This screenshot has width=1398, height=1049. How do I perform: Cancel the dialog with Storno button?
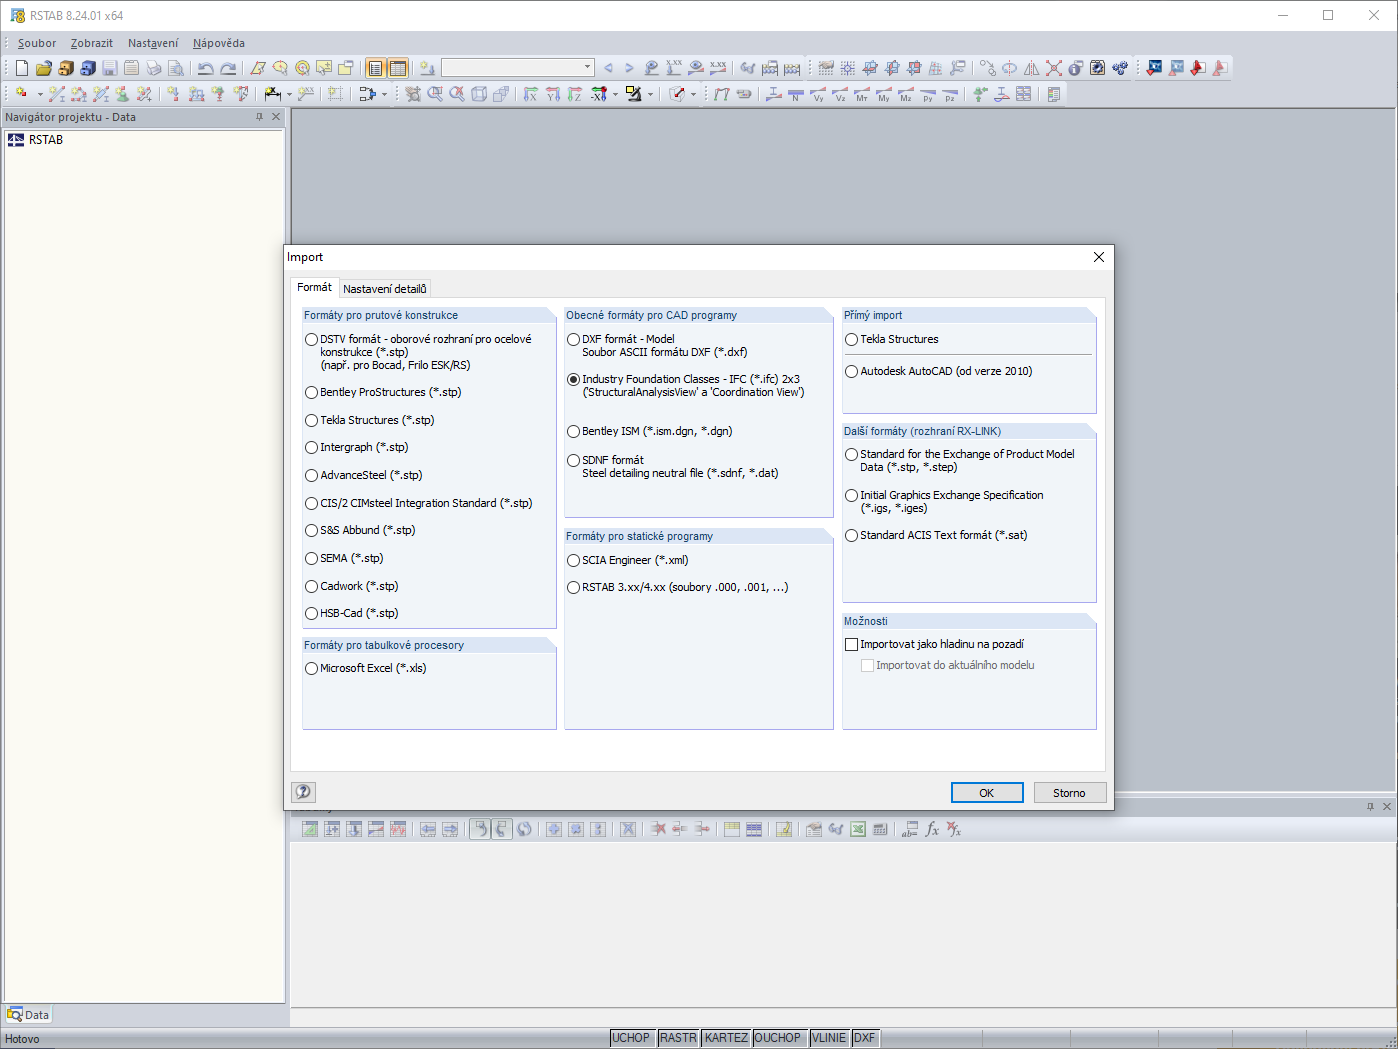tap(1069, 793)
